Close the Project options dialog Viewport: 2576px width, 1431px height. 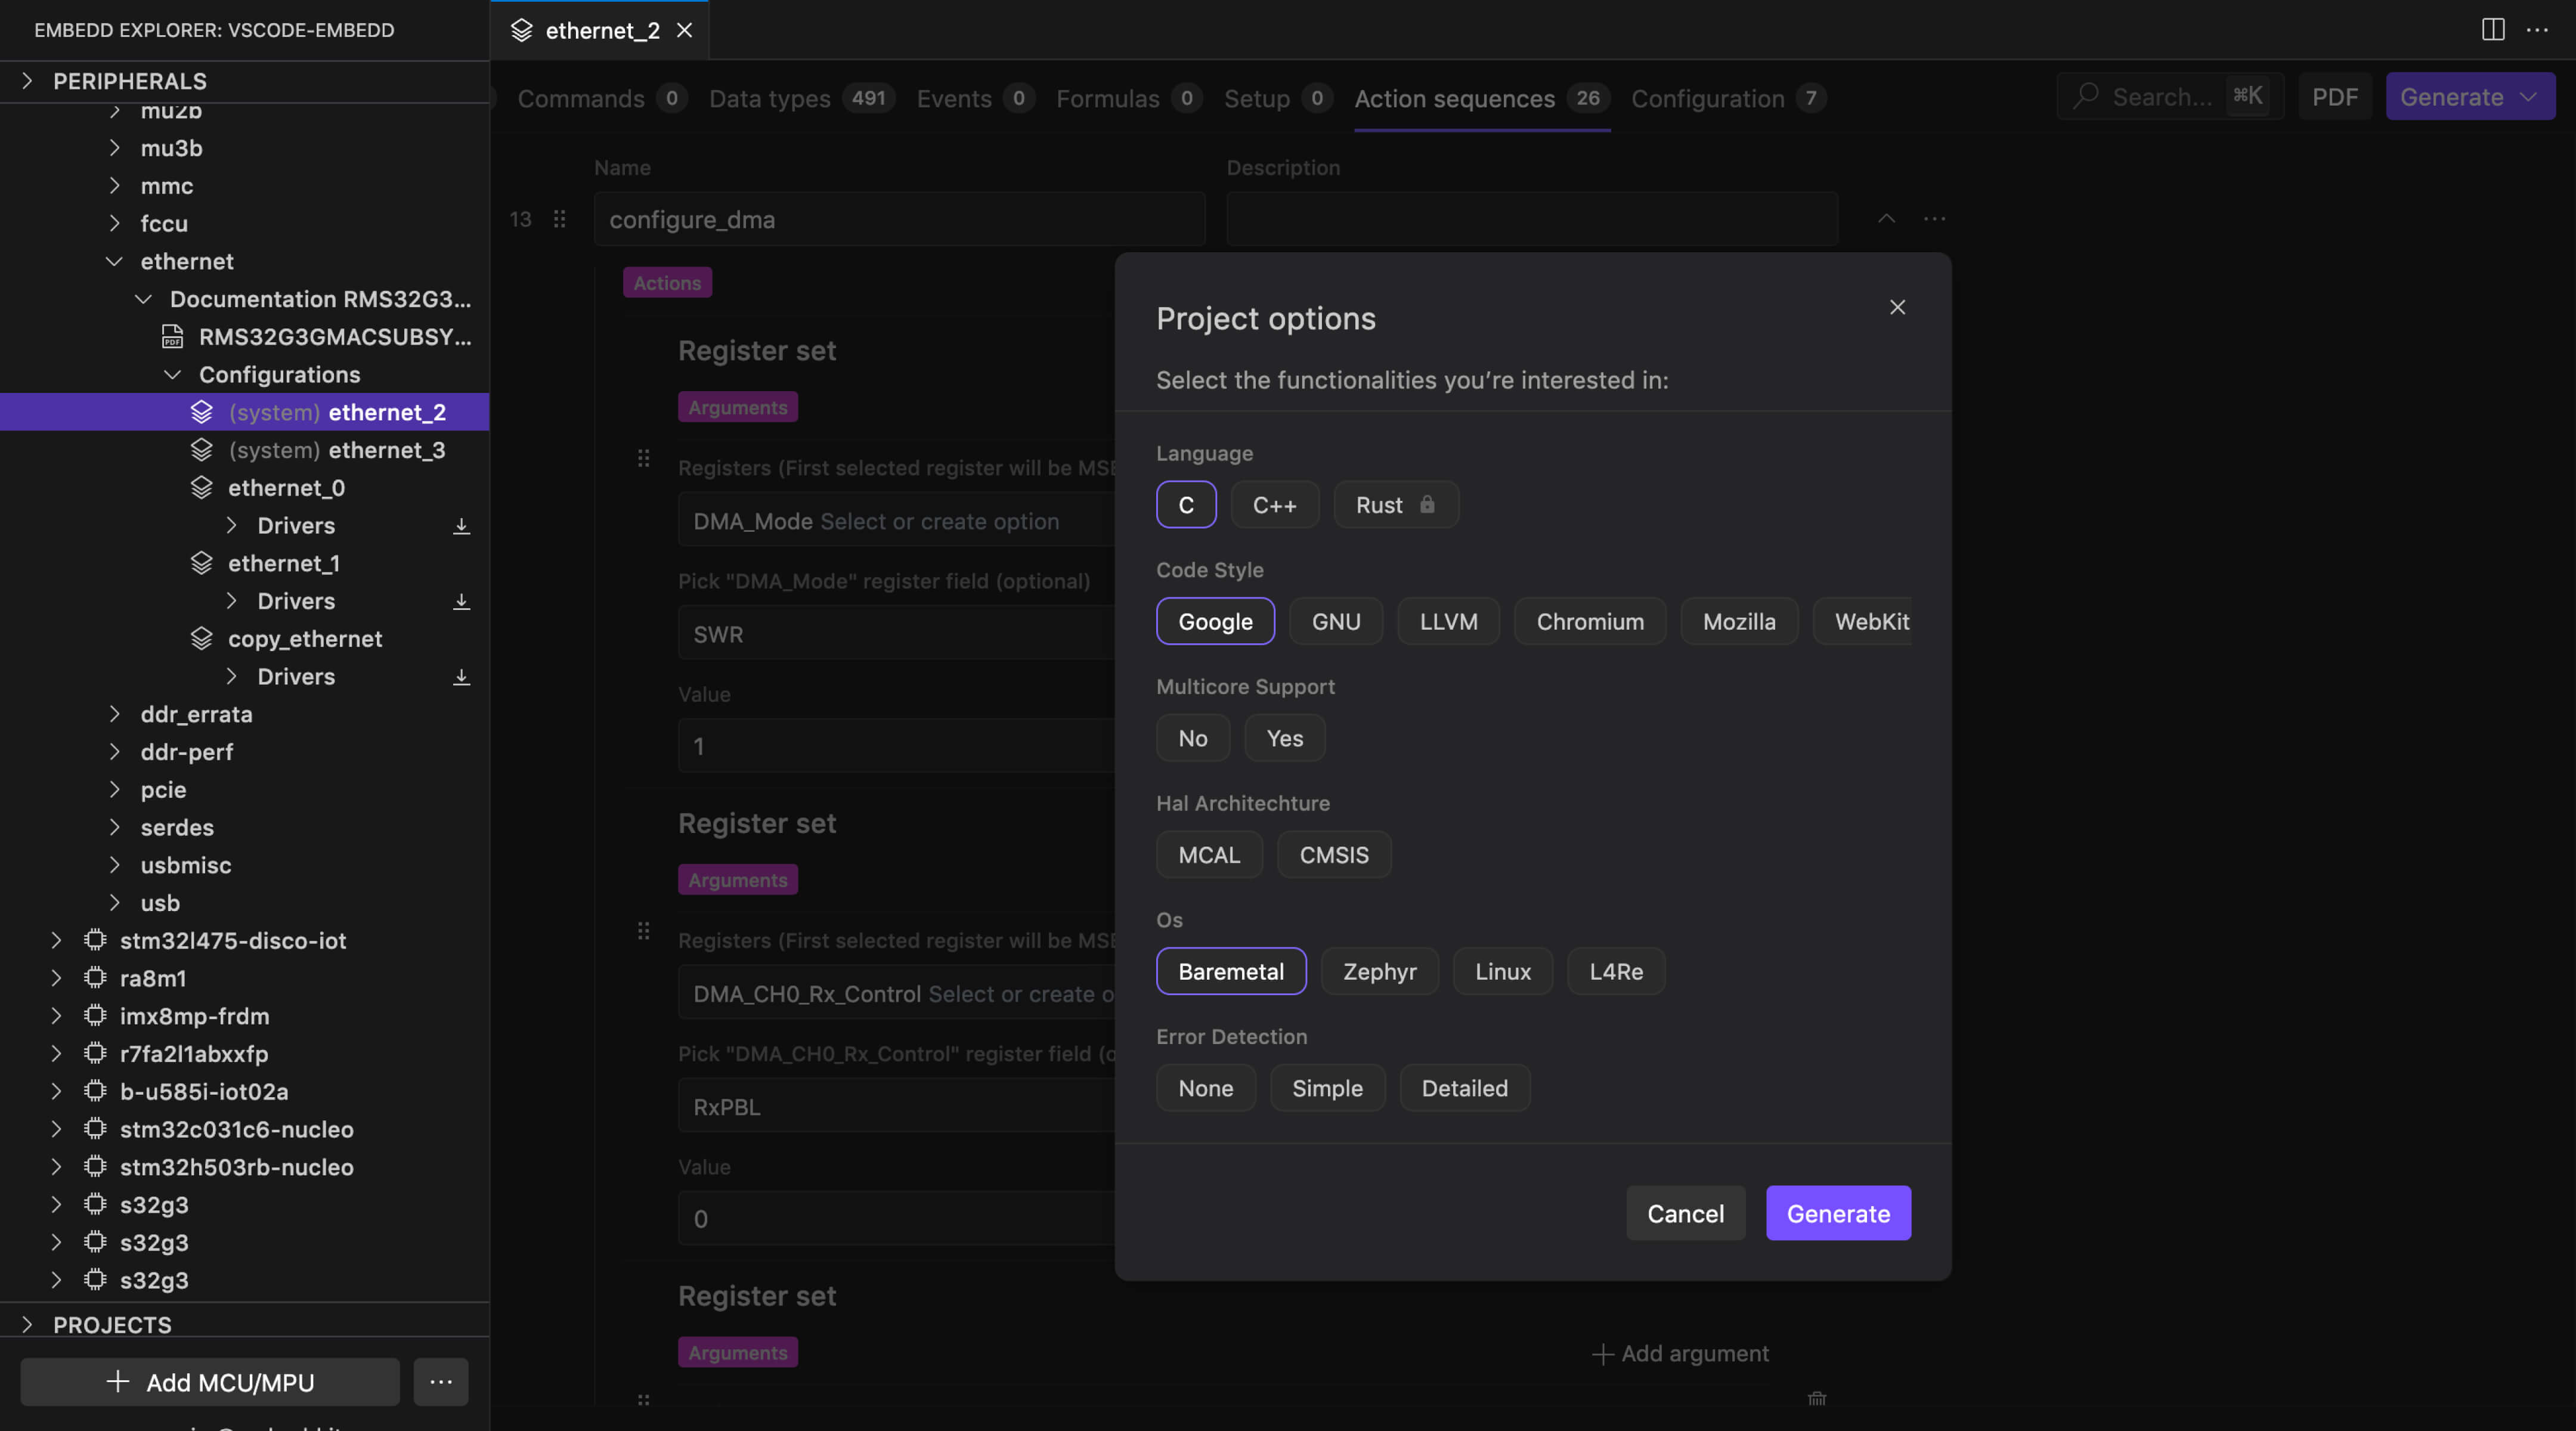coord(1897,307)
